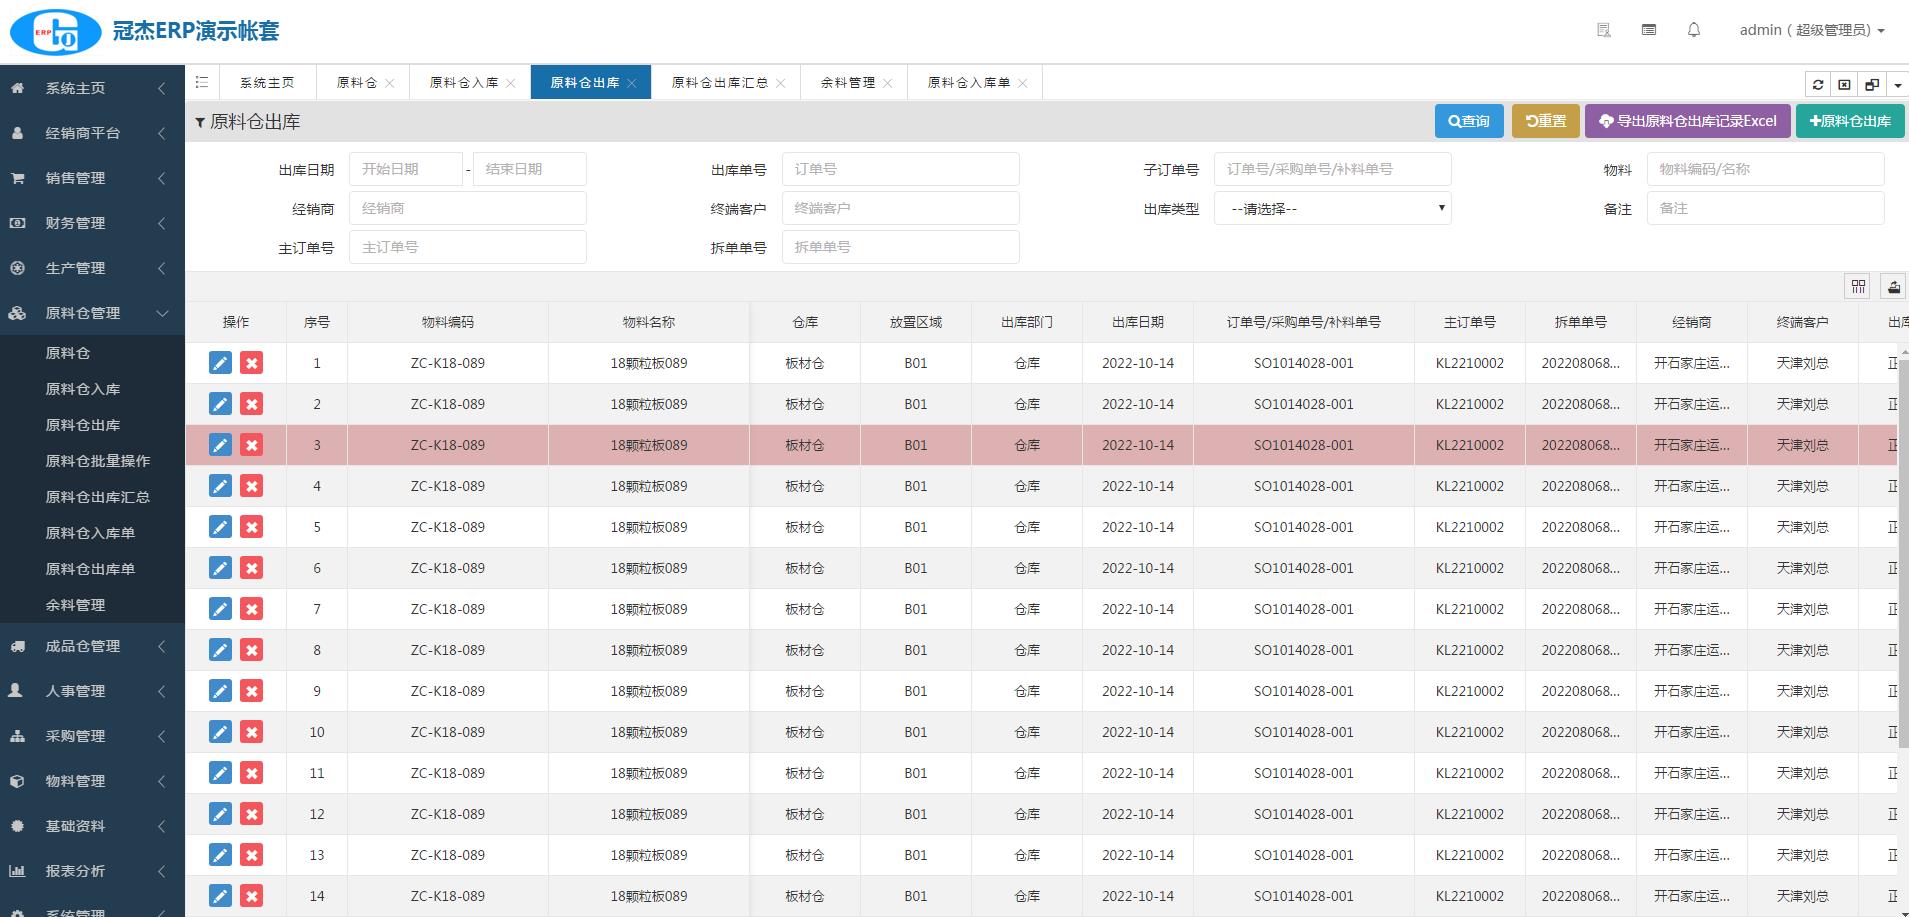Click the 查询 search button
Image resolution: width=1909 pixels, height=917 pixels.
tap(1468, 121)
